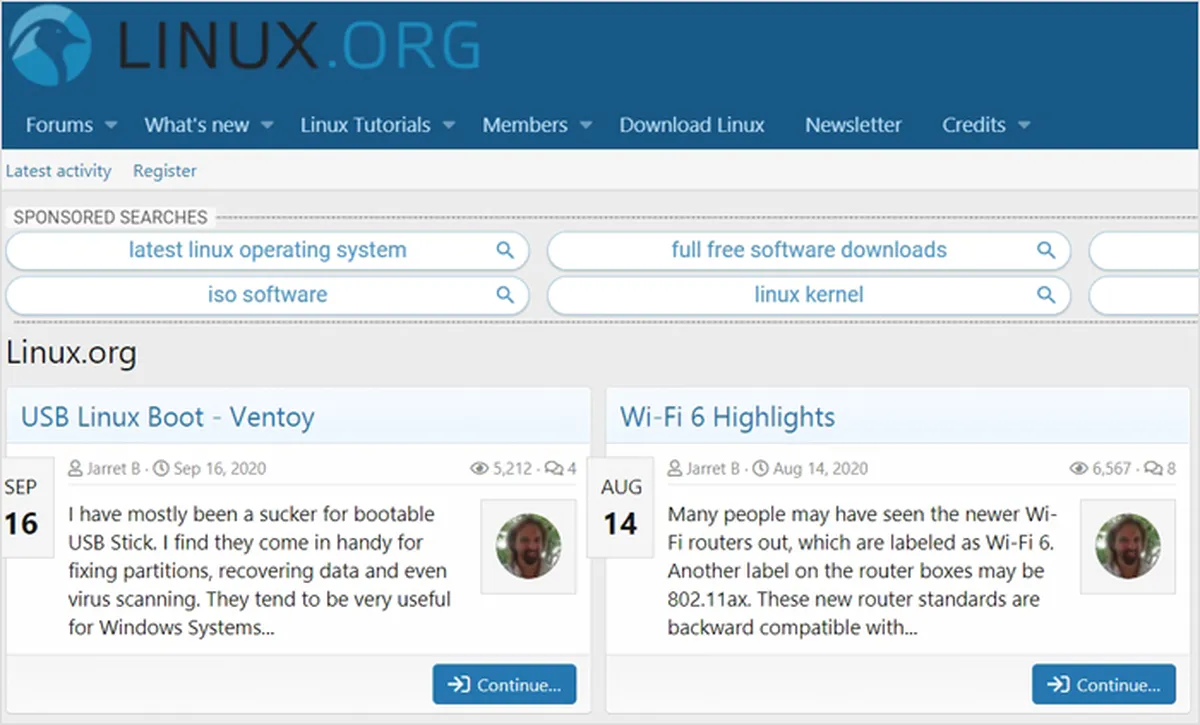This screenshot has height=725, width=1200.
Task: Open the Members nav item
Action: 525,125
